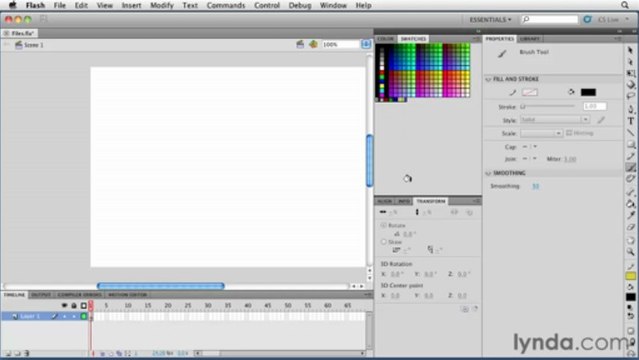Open the stroke color swatch in Properties
Screen dimensions: 639x360
click(x=530, y=93)
